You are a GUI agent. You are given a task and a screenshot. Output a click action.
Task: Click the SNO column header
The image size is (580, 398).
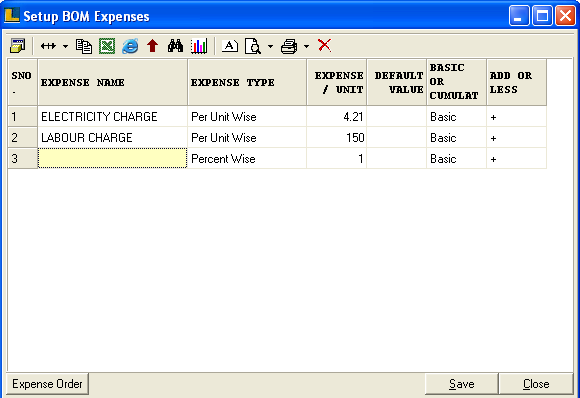click(23, 82)
